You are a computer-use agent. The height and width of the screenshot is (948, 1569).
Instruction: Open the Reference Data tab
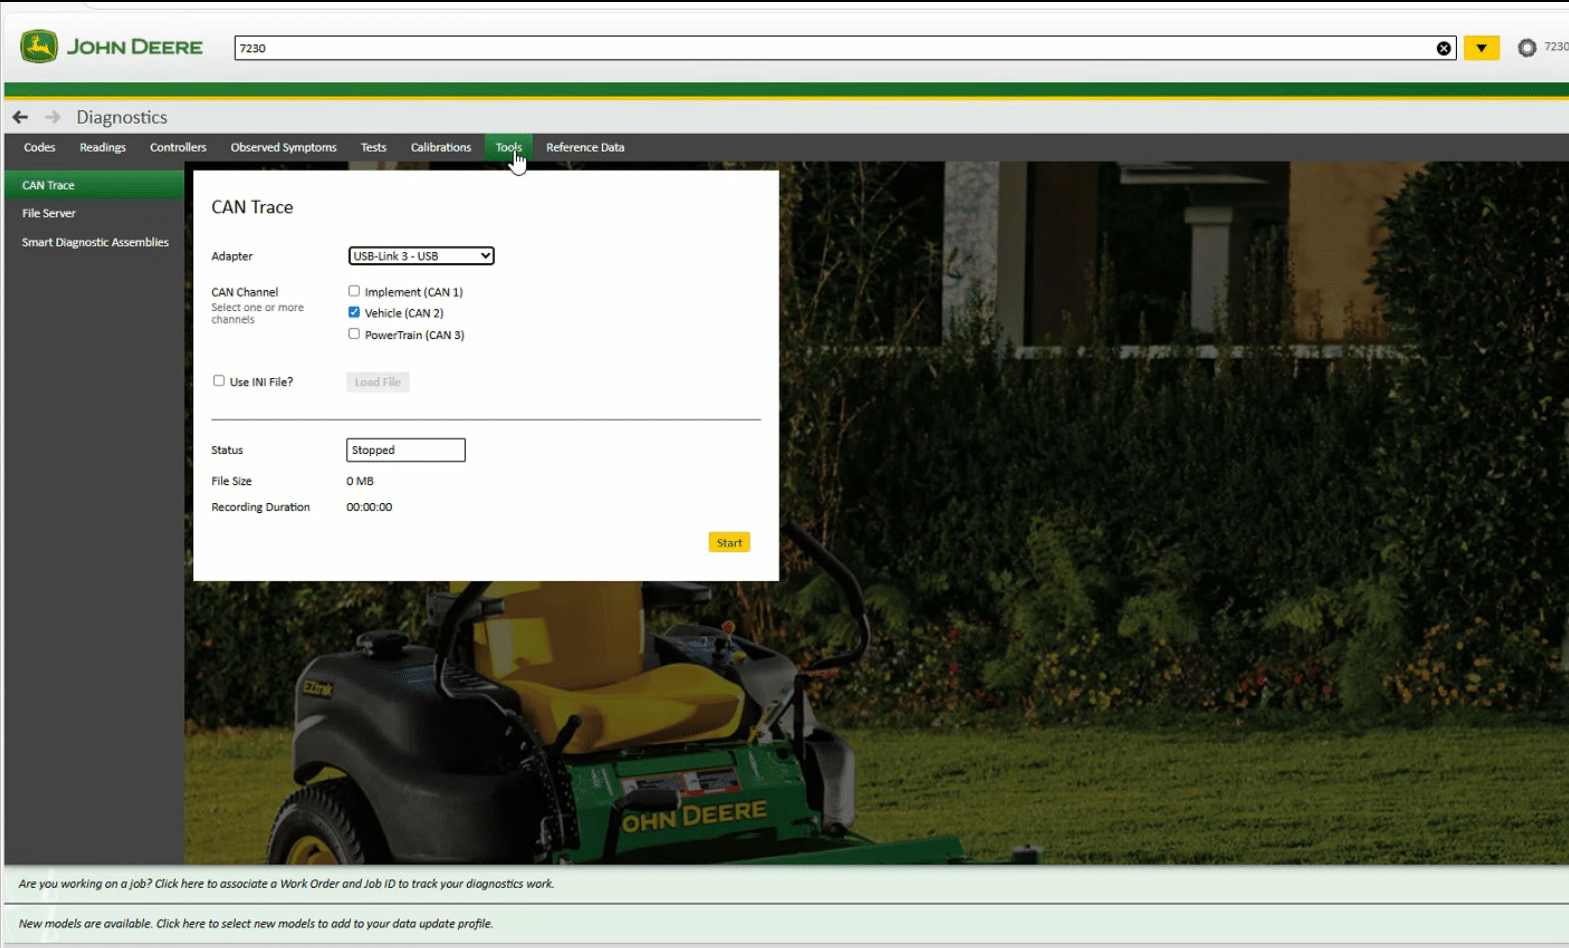click(585, 147)
